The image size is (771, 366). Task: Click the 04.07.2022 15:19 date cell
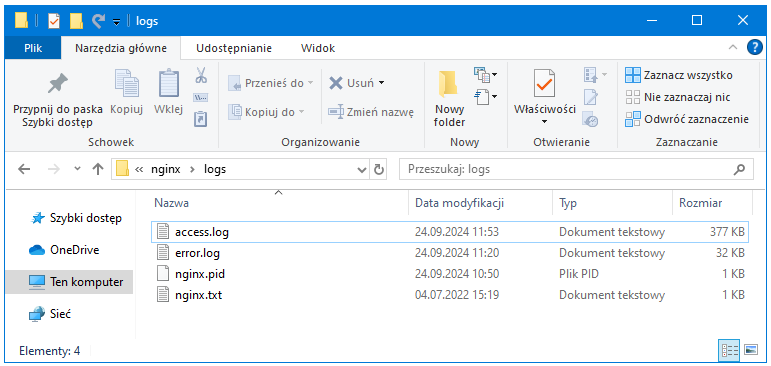(x=457, y=296)
